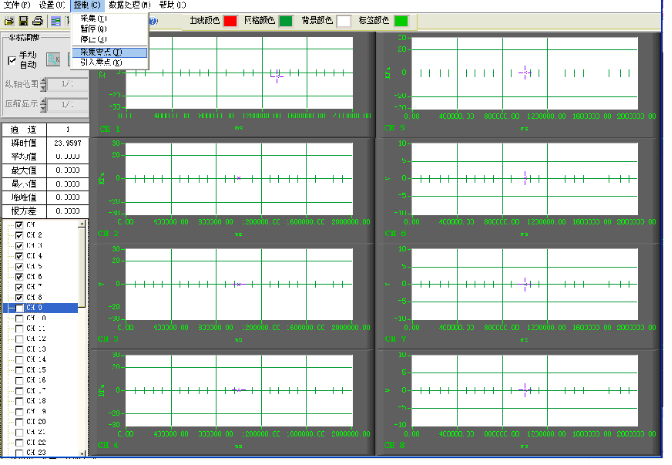Uncheck the CH 5 channel checkbox
The image size is (672, 465).
click(19, 267)
